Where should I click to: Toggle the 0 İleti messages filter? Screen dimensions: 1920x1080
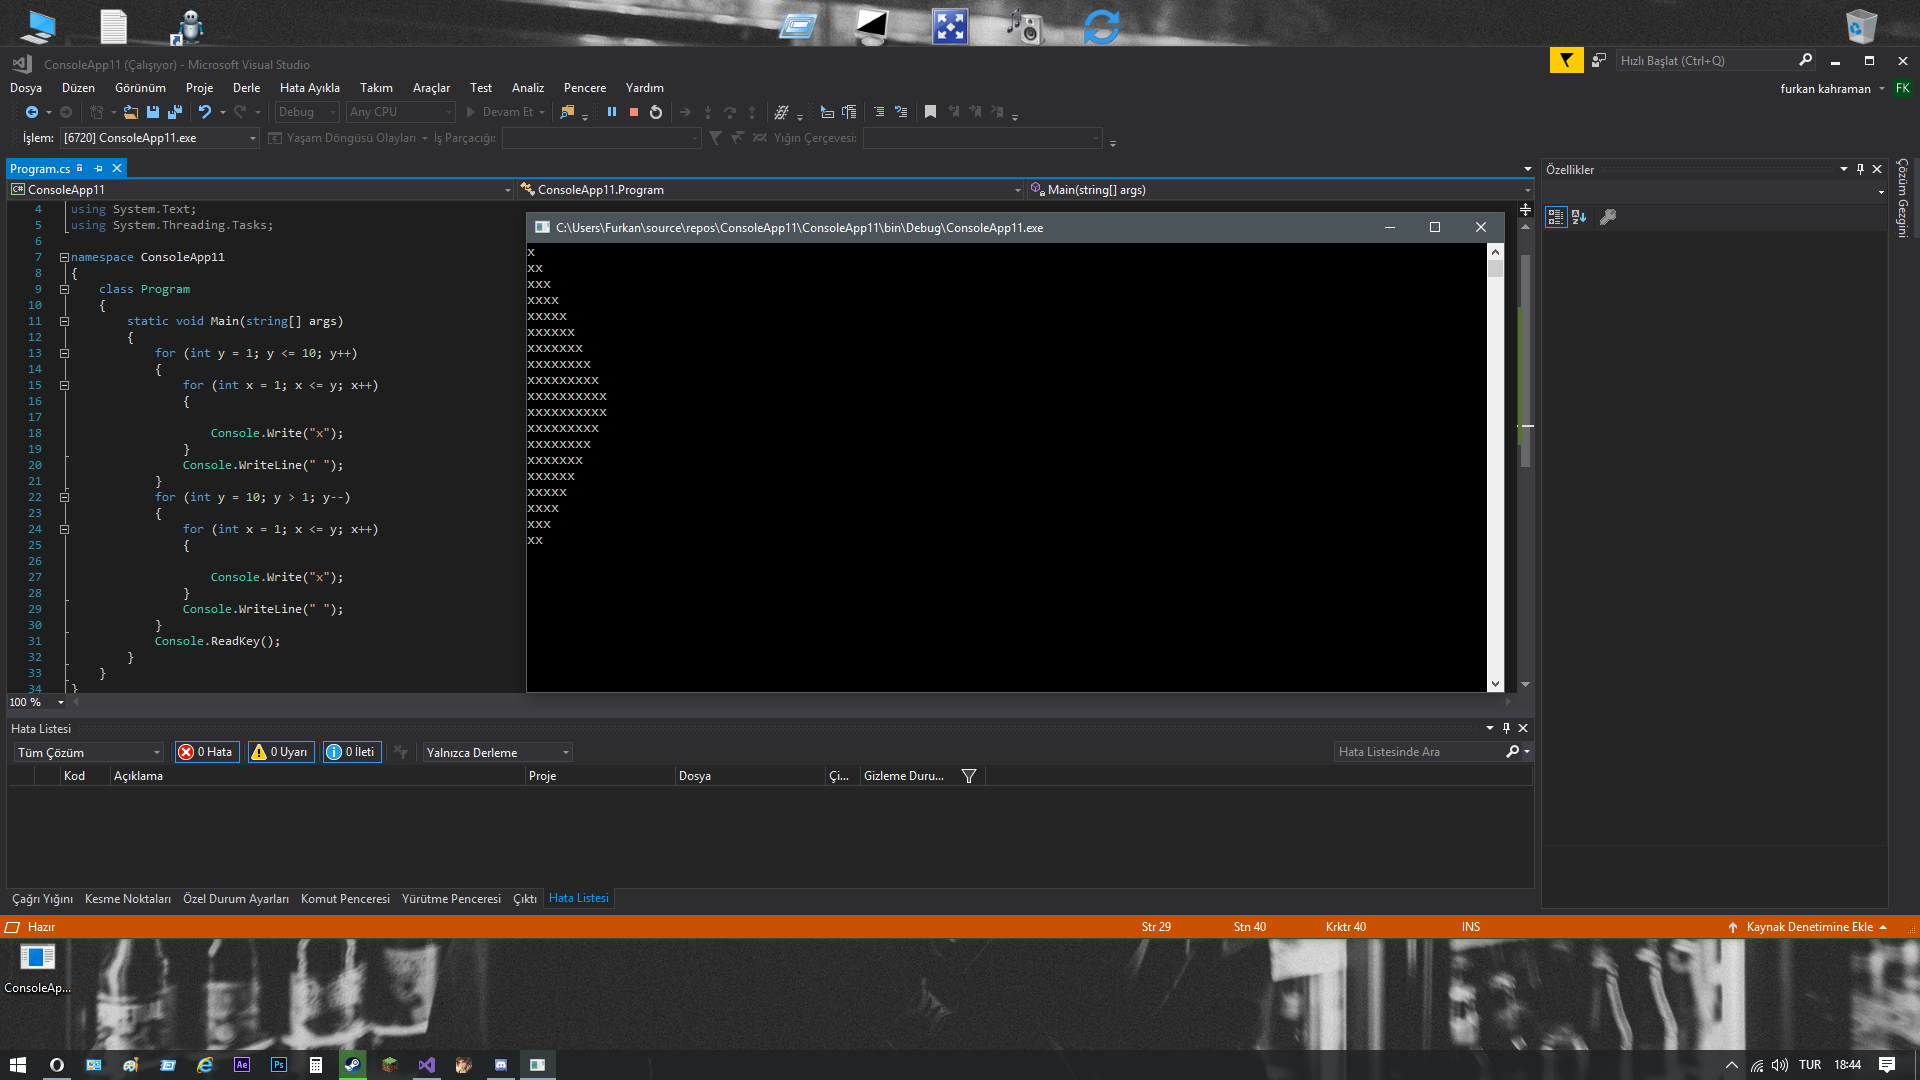(352, 752)
